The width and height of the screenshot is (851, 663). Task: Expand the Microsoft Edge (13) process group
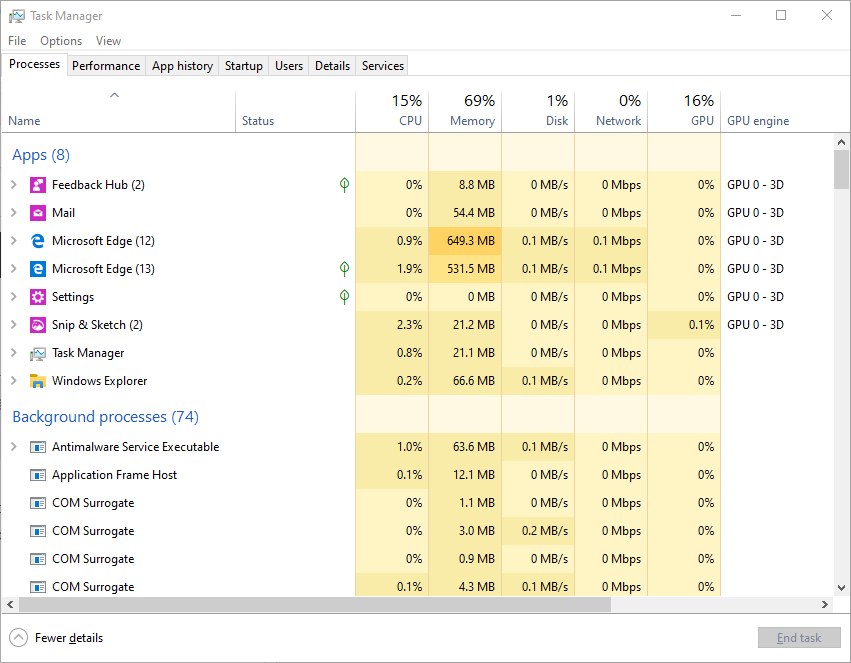pos(14,269)
